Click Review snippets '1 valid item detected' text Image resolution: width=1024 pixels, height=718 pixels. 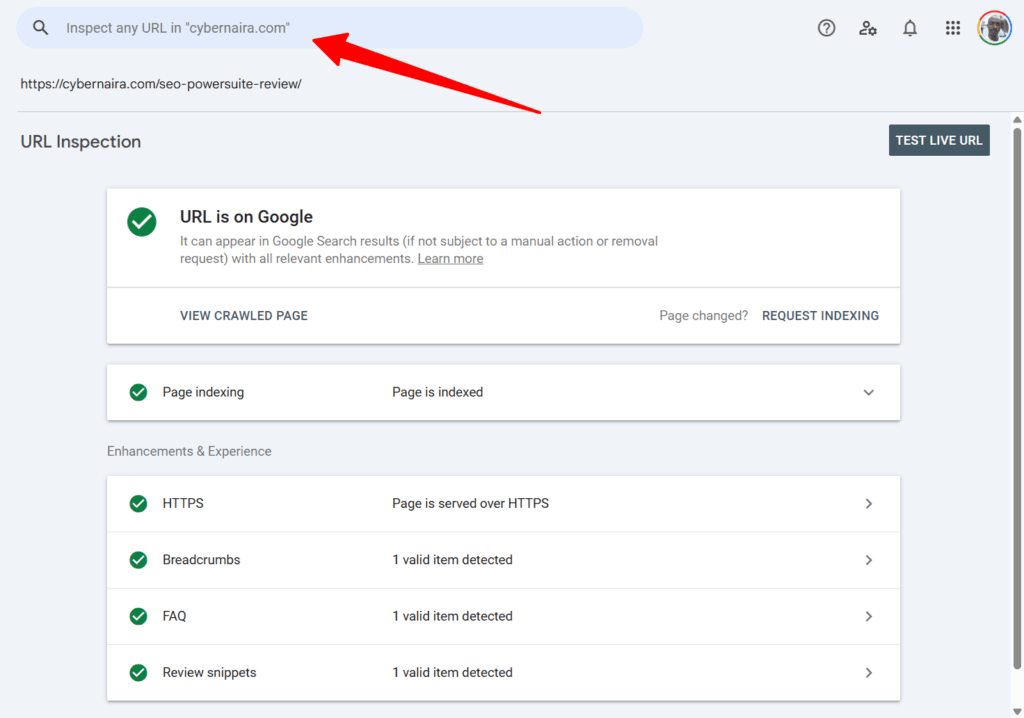coord(452,672)
